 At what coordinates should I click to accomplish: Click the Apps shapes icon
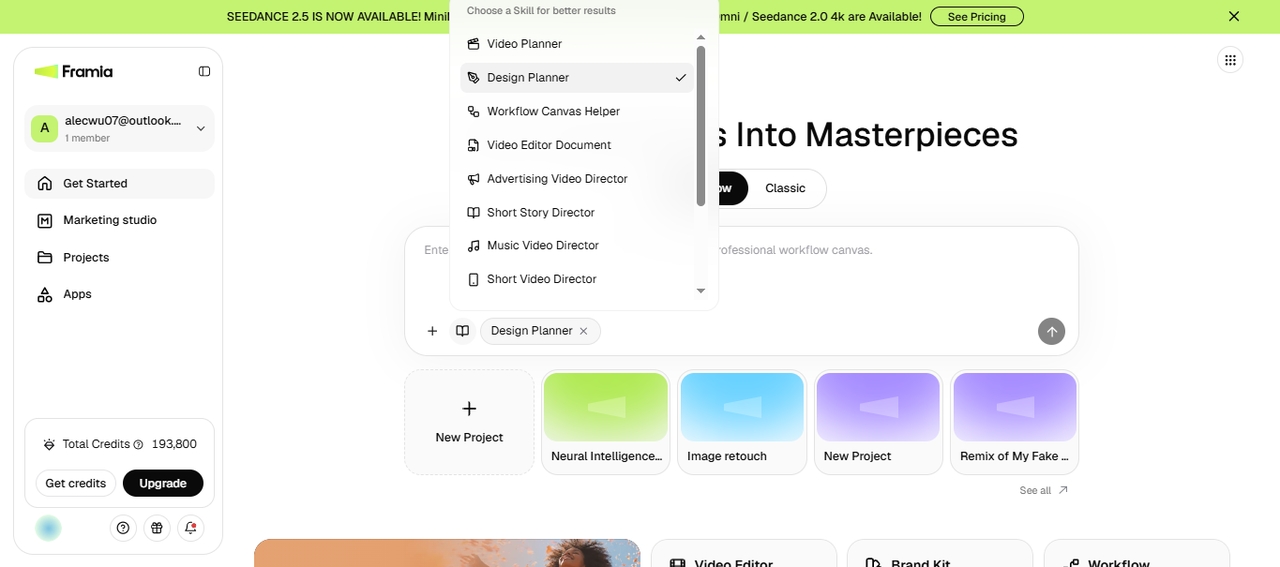pos(44,294)
